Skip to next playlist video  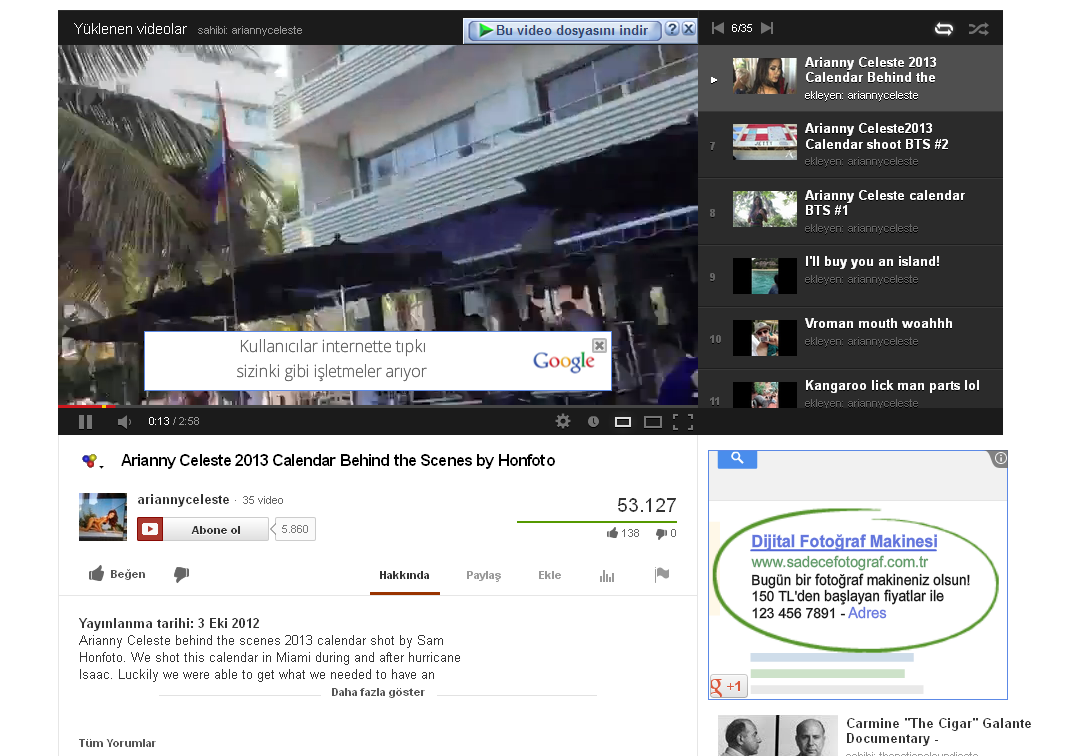(767, 28)
